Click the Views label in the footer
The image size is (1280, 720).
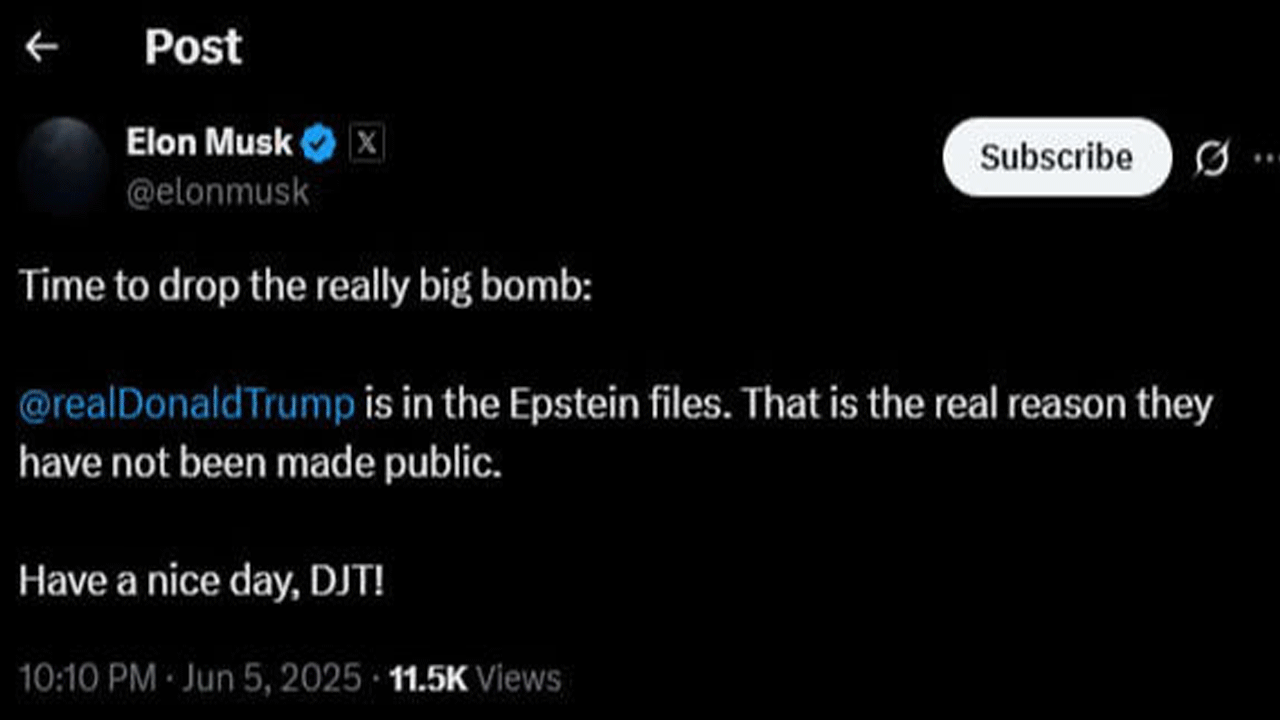518,678
